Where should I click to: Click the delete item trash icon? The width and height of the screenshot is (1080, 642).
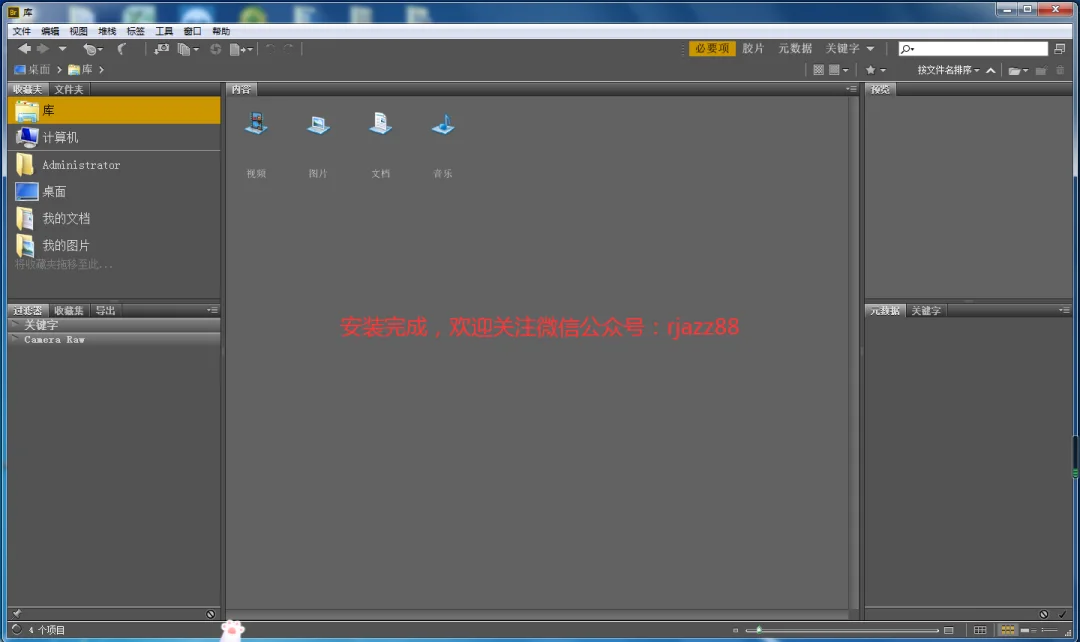[1060, 70]
